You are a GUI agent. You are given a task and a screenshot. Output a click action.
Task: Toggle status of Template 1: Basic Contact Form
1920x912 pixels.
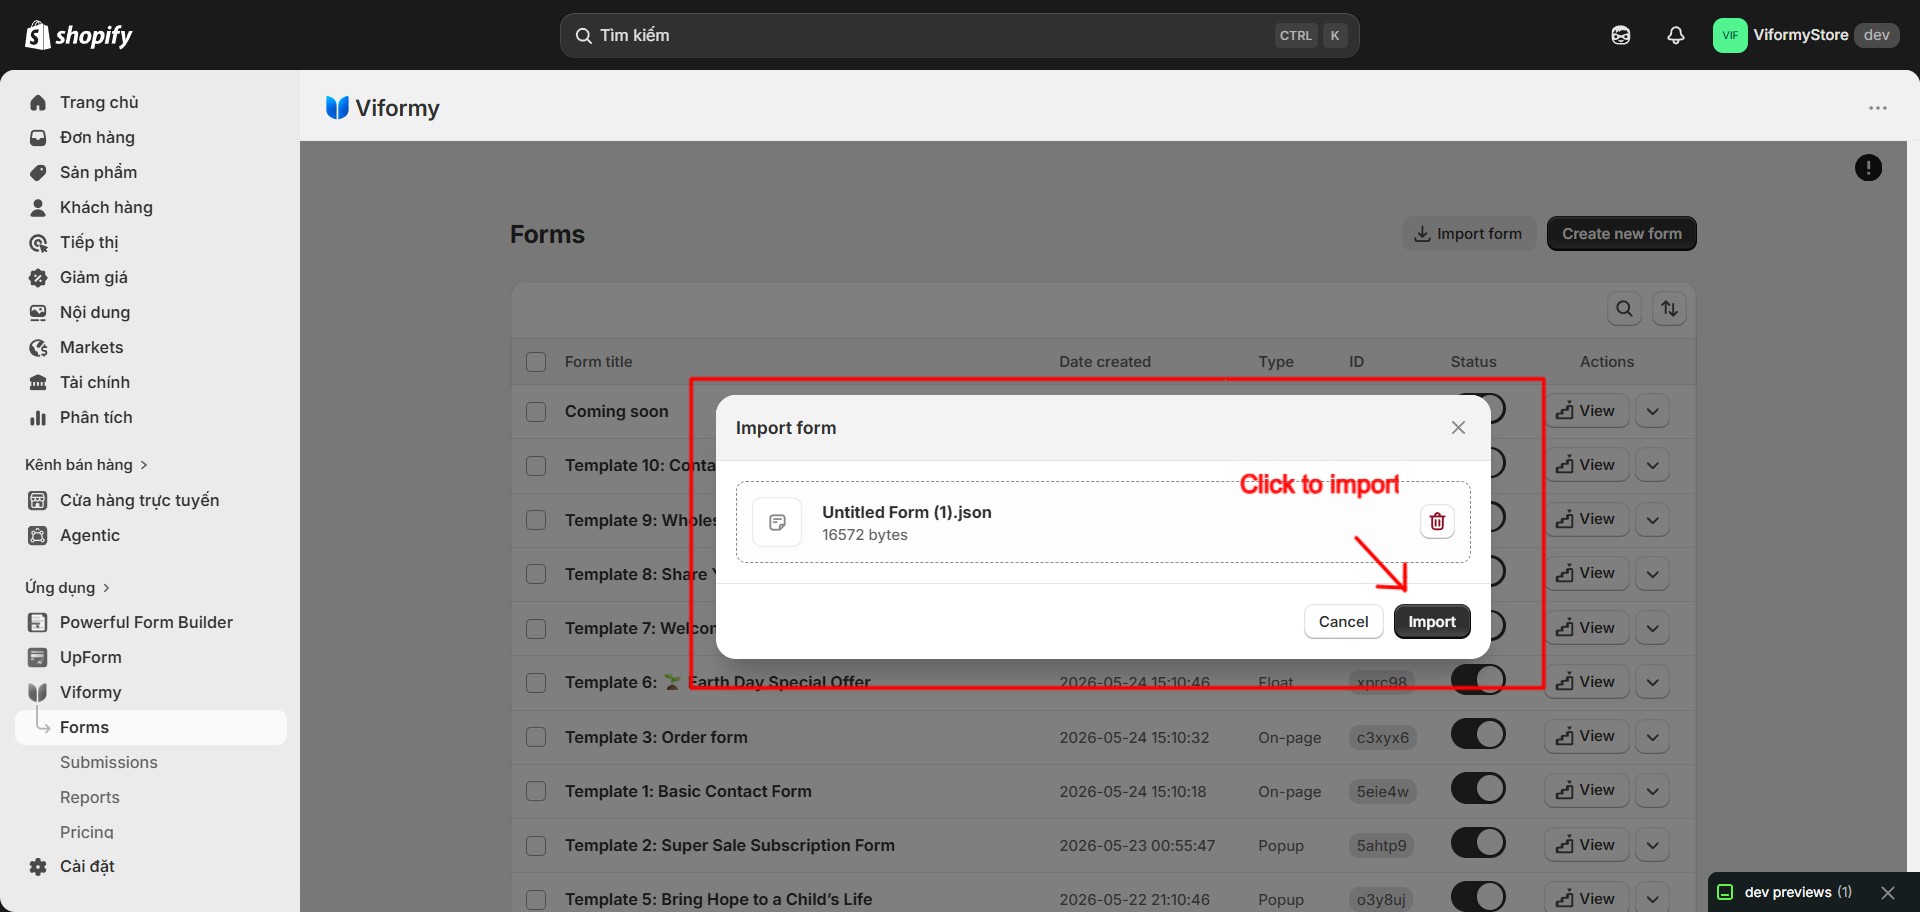coord(1478,788)
